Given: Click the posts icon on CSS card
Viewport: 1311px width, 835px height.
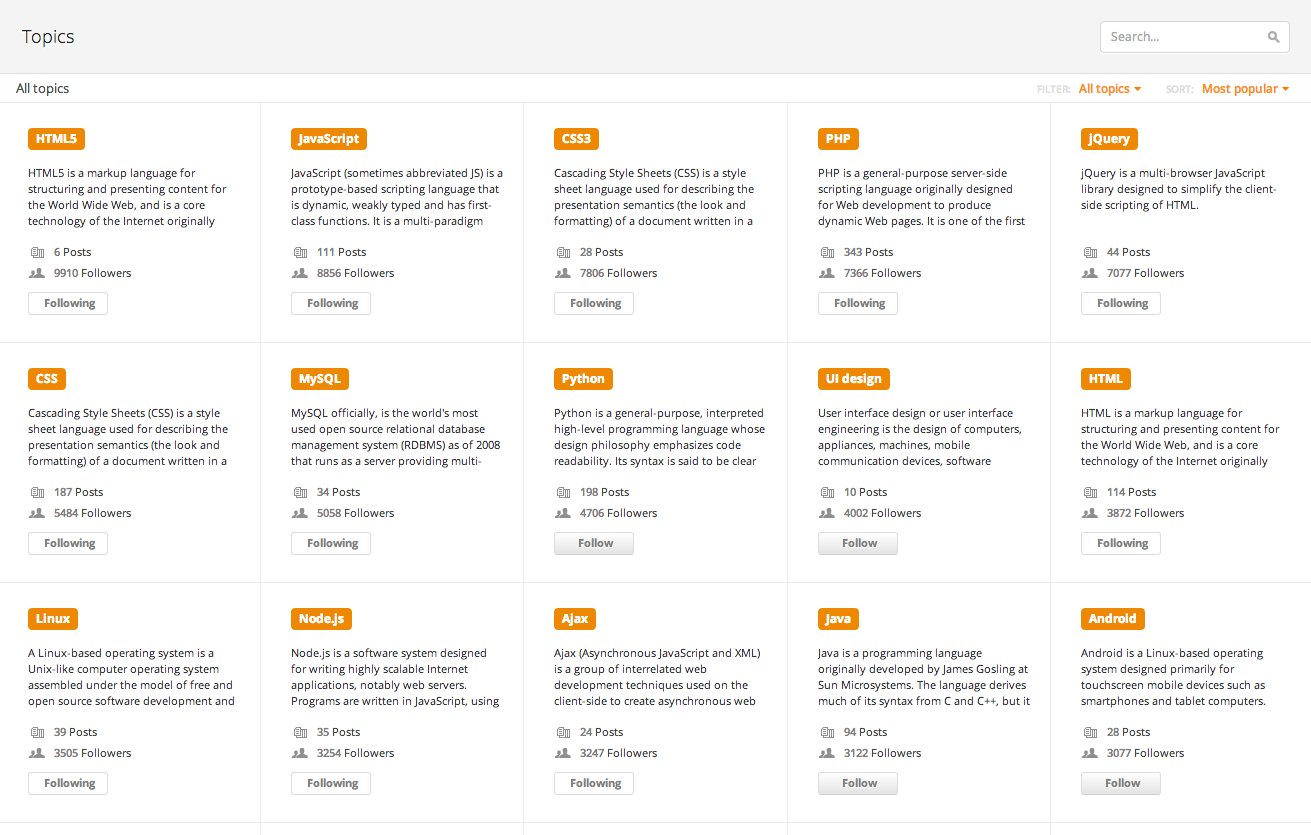Looking at the screenshot, I should point(37,492).
